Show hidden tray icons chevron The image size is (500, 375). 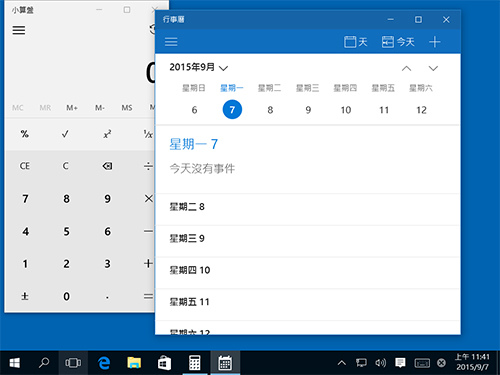pyautogui.click(x=342, y=363)
